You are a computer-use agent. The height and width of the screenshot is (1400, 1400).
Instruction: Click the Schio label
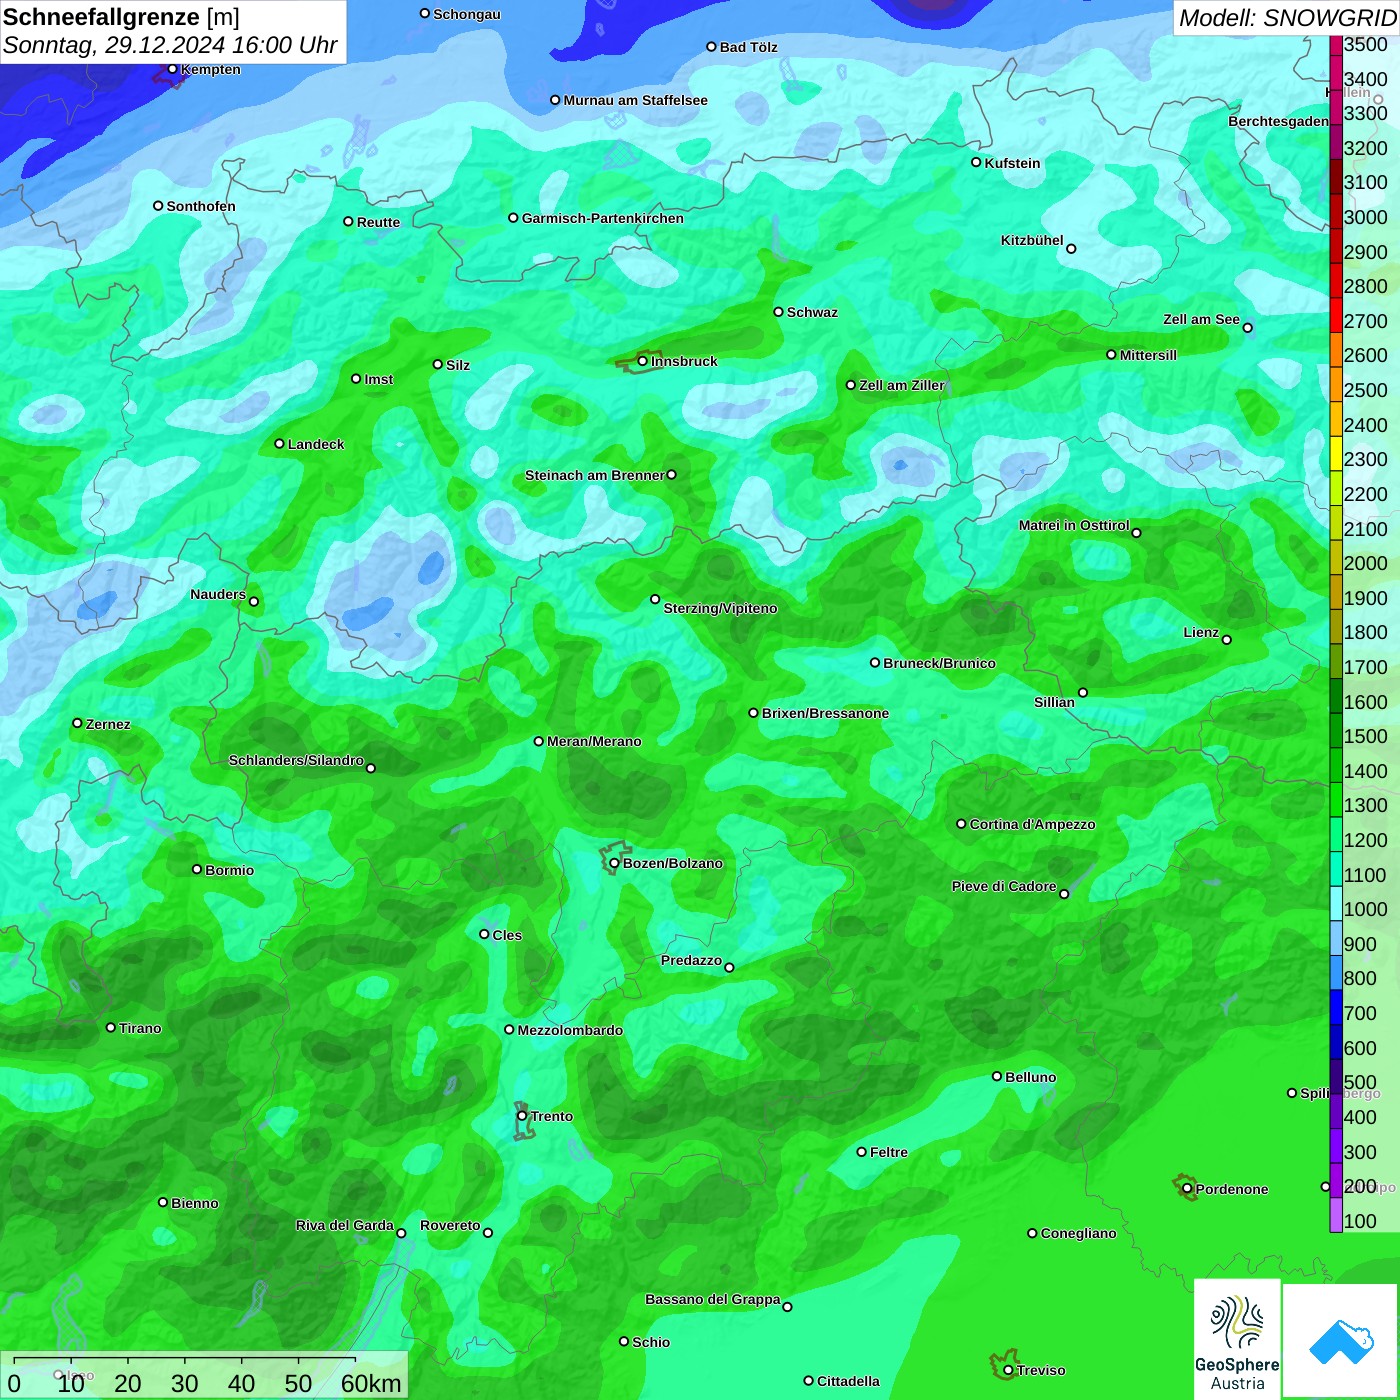pos(651,1342)
